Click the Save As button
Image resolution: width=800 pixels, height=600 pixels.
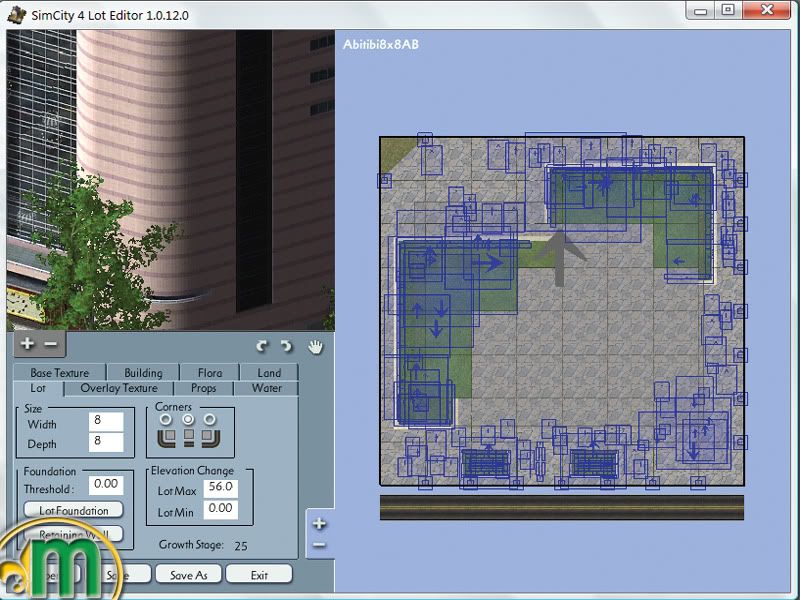[x=188, y=575]
